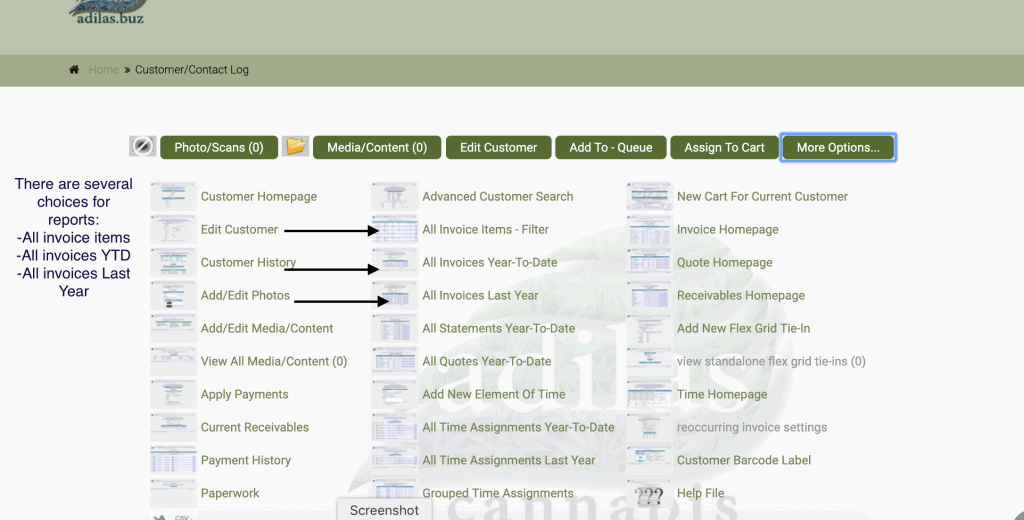This screenshot has width=1024, height=520.
Task: Click thumbnail beside Paperwork
Action: (x=173, y=493)
